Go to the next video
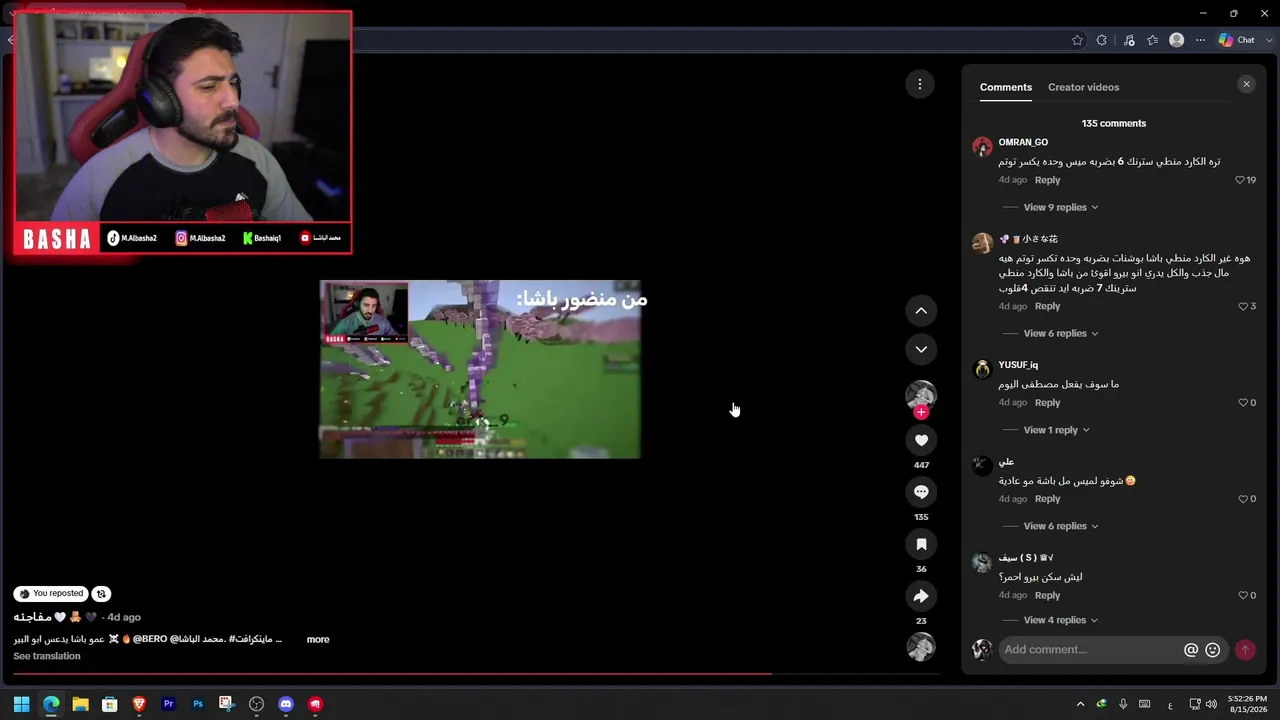This screenshot has width=1280, height=720. coord(921,349)
